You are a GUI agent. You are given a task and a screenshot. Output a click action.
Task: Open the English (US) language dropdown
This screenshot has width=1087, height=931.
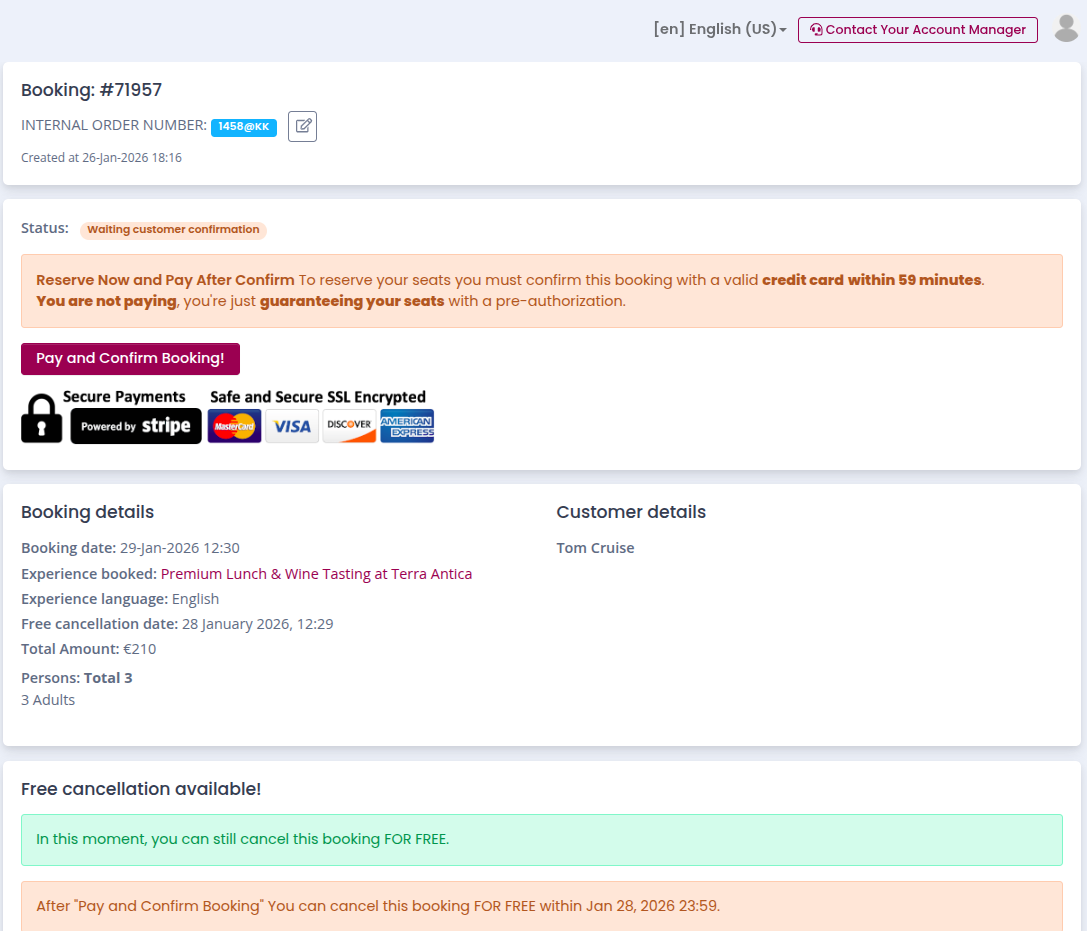click(719, 30)
